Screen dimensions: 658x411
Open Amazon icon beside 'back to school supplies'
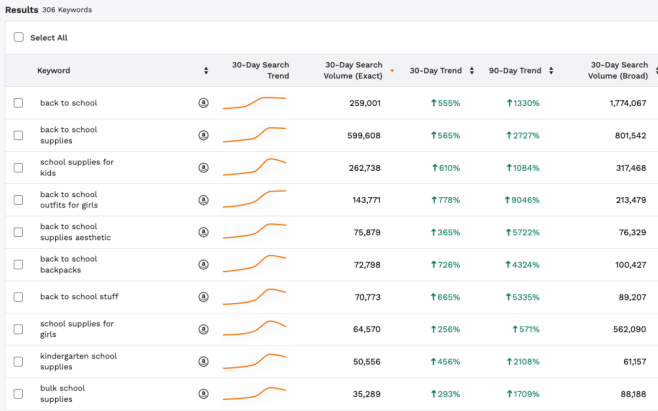click(x=204, y=135)
